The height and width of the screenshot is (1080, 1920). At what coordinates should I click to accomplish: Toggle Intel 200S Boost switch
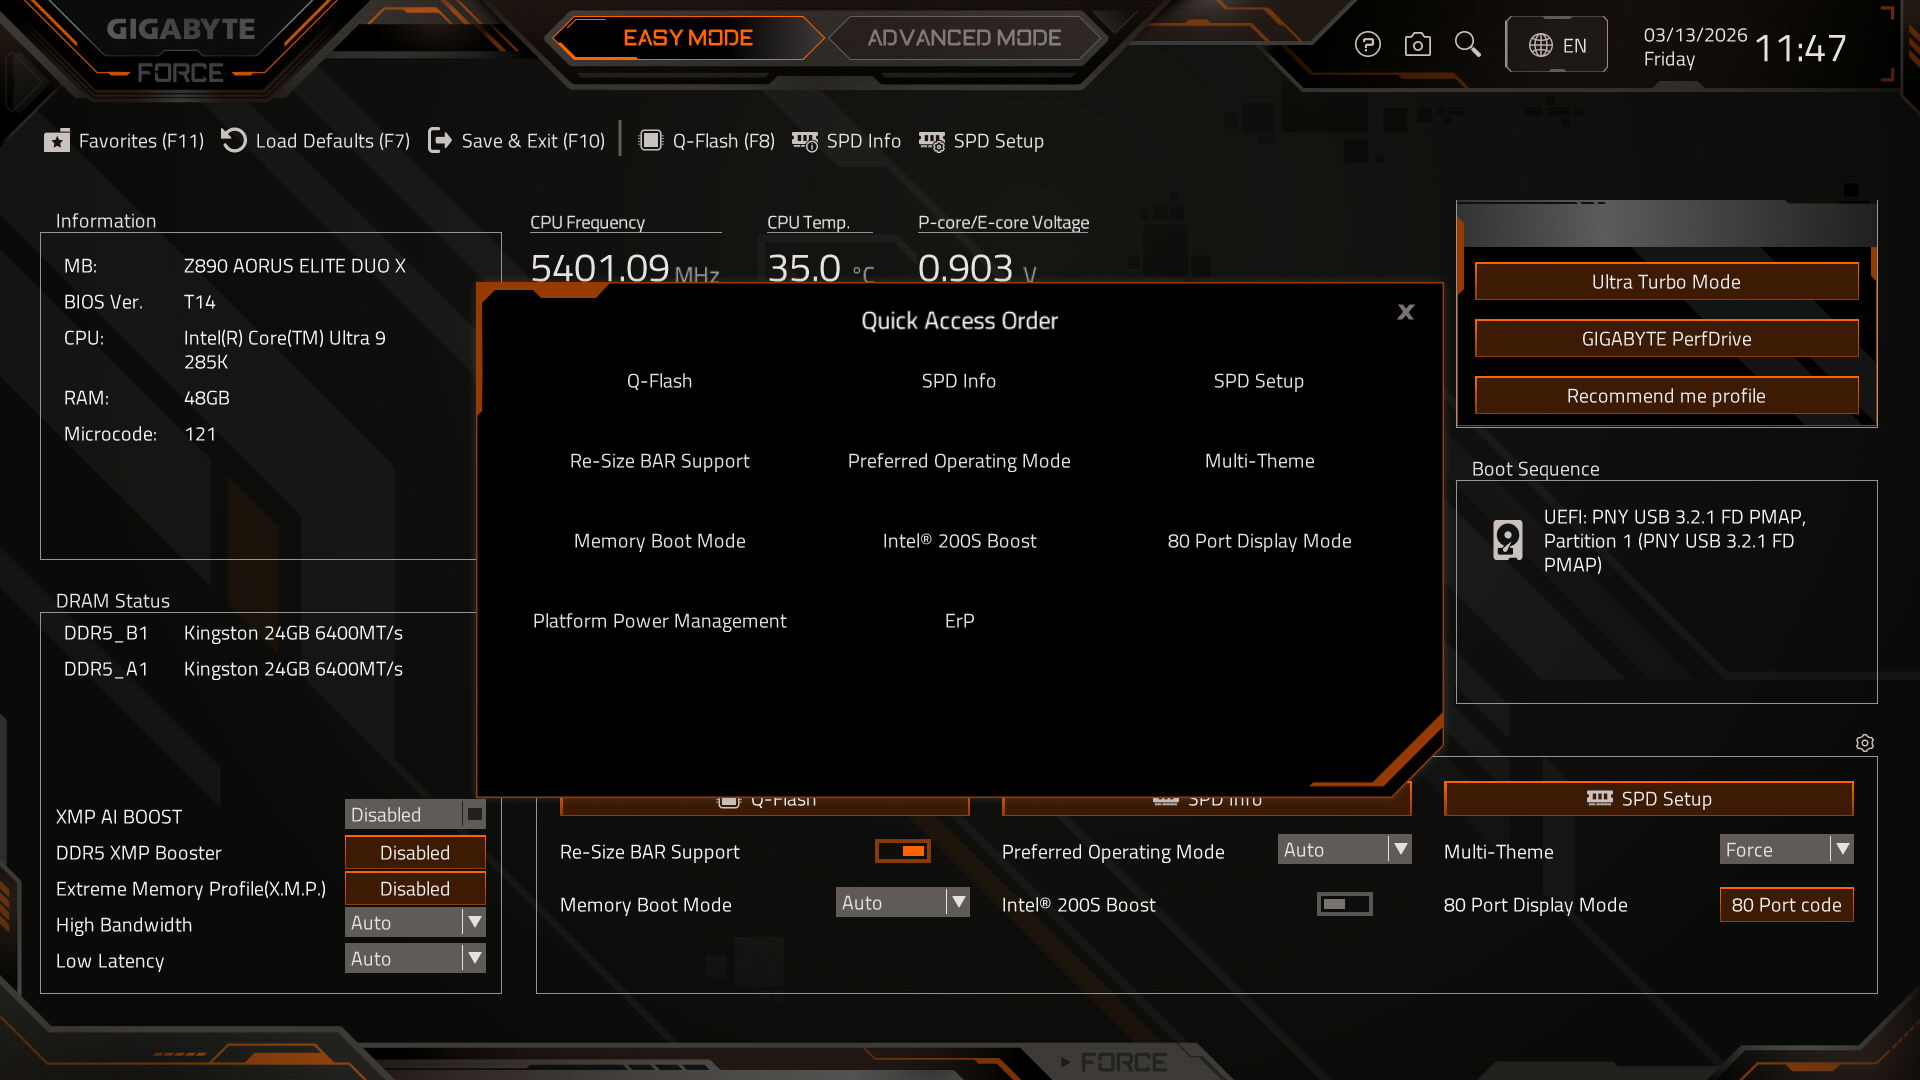coord(1344,904)
